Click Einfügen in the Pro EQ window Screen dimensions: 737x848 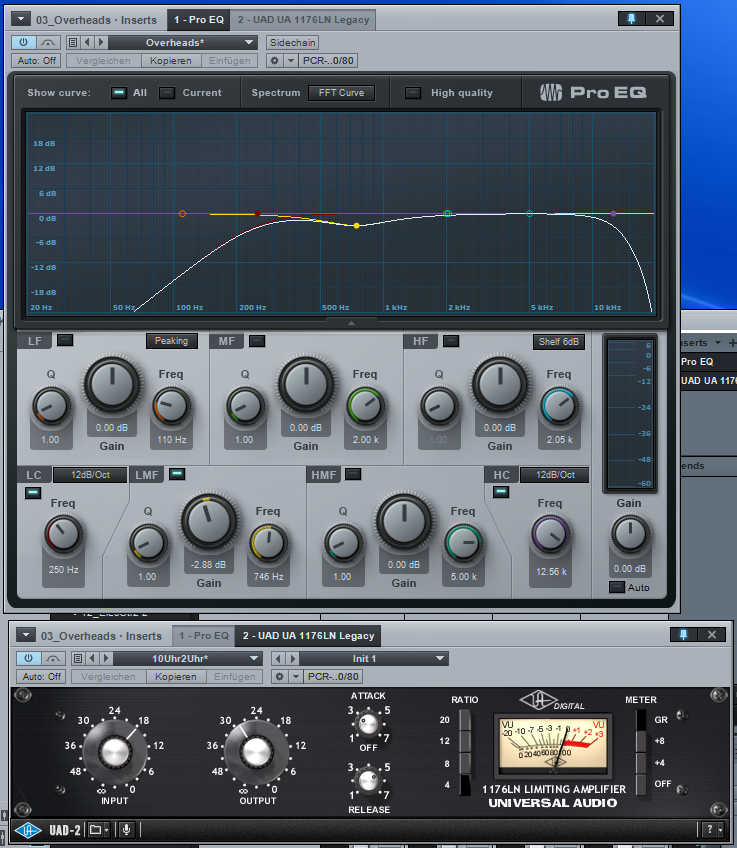pos(230,61)
